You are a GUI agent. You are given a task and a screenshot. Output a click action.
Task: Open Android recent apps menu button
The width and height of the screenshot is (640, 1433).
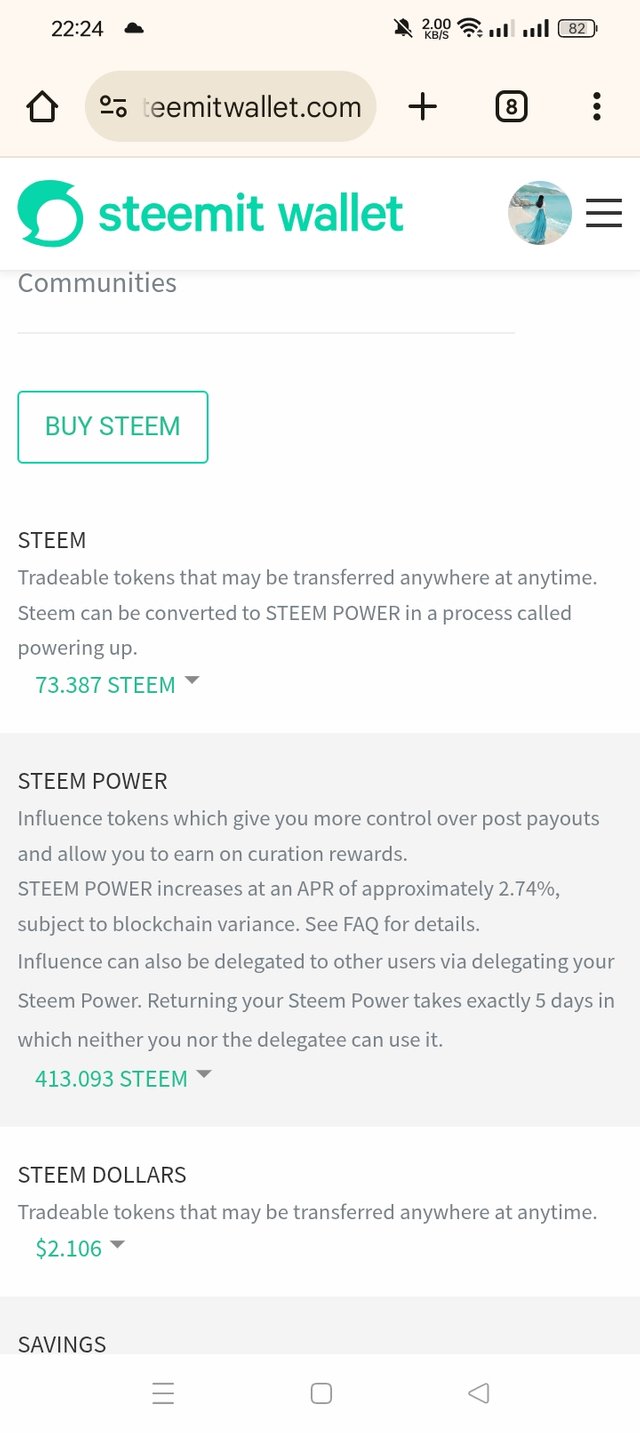(x=163, y=1393)
